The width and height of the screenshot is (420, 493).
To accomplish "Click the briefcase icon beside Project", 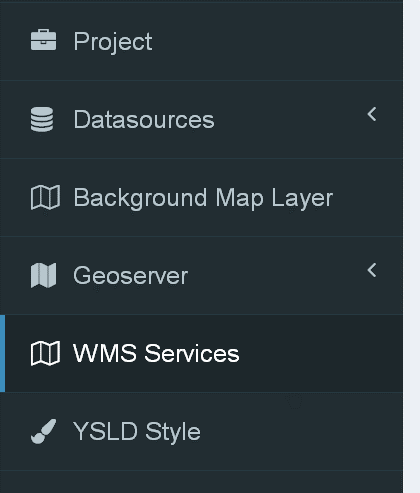I will [43, 40].
